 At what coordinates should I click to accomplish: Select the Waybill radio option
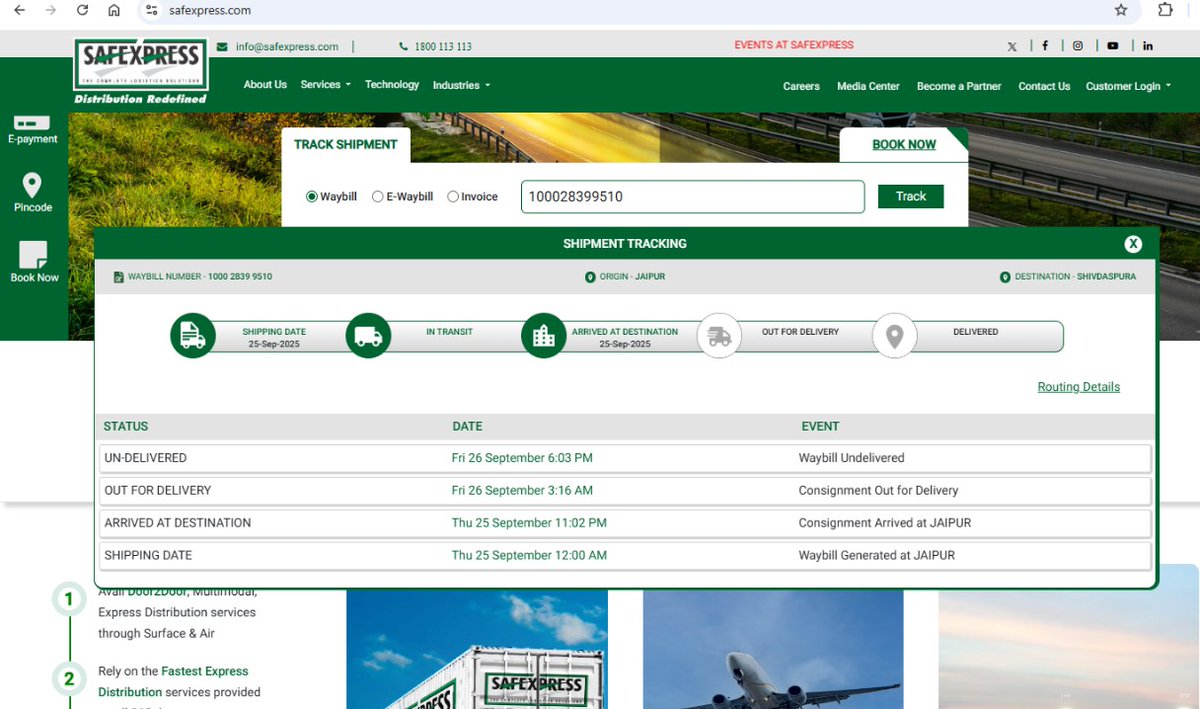pyautogui.click(x=312, y=197)
